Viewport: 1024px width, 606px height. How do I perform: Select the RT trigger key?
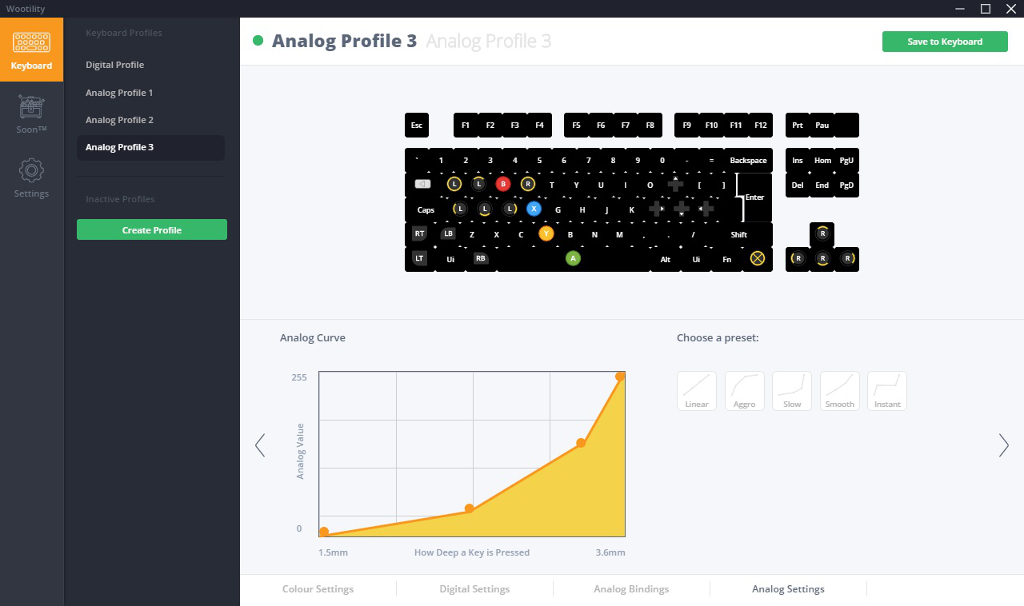click(x=420, y=234)
